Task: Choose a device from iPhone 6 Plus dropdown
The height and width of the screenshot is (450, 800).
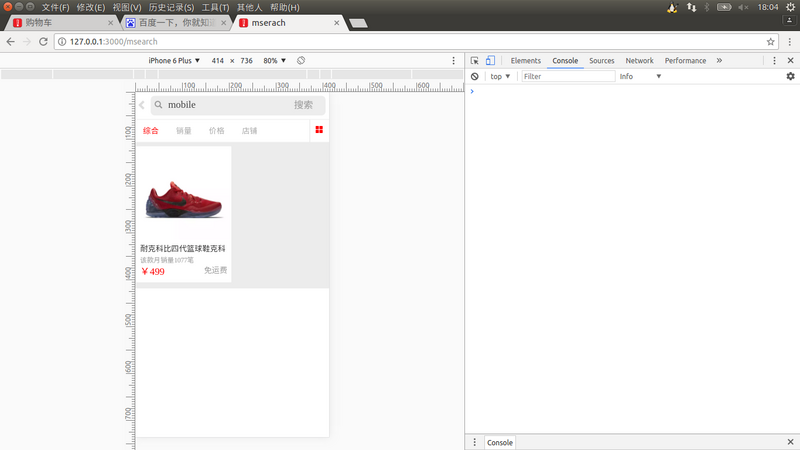Action: (x=174, y=60)
